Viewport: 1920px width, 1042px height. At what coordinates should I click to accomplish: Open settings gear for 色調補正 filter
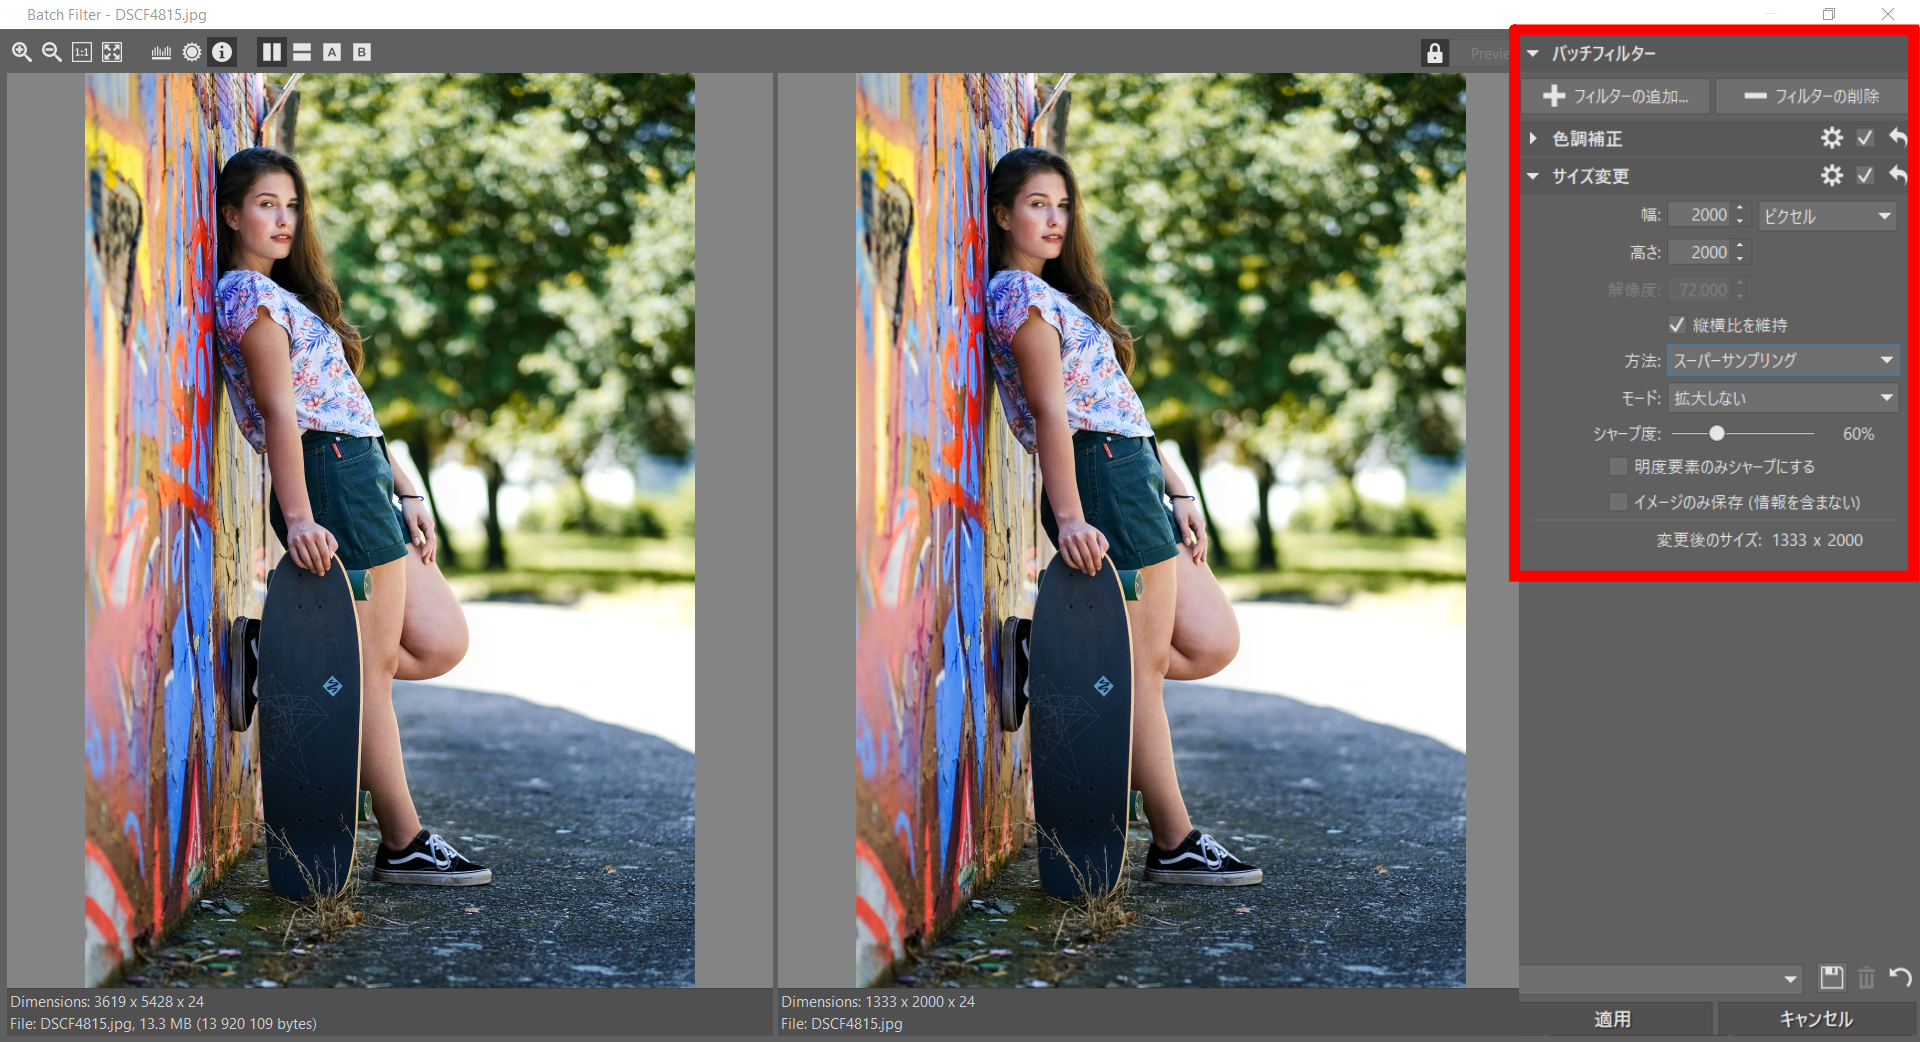pyautogui.click(x=1831, y=138)
